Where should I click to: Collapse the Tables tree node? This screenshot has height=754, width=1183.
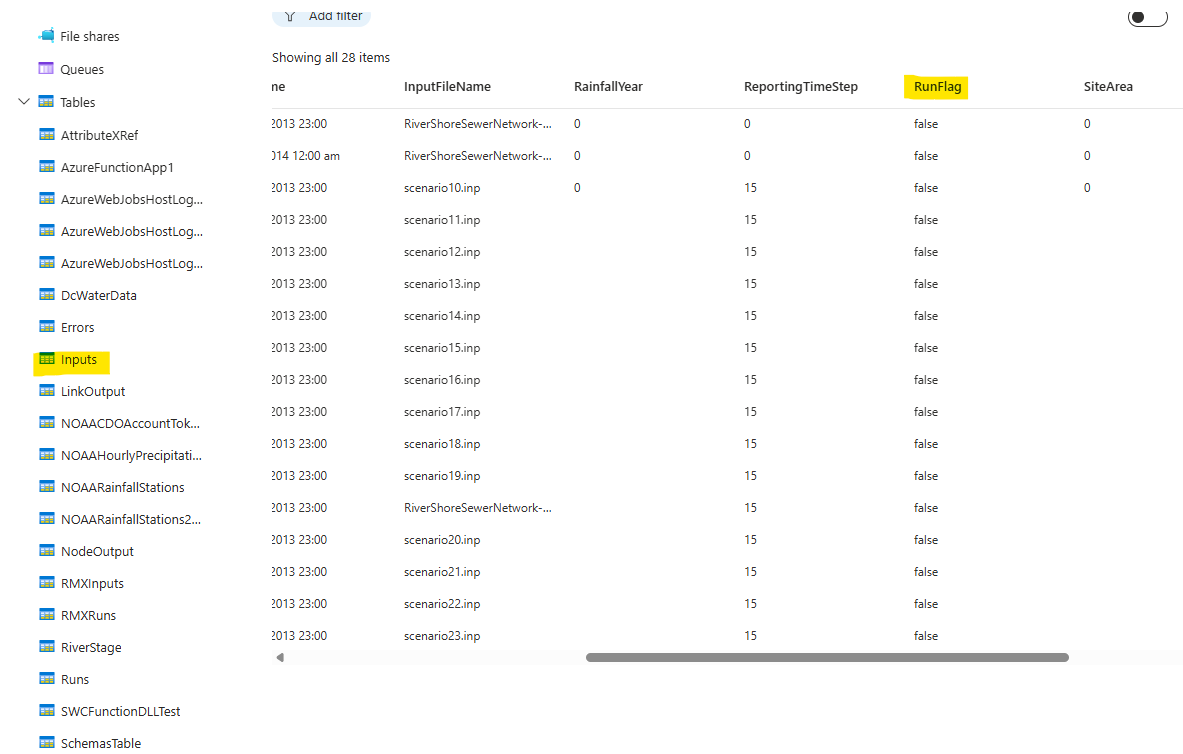point(23,101)
